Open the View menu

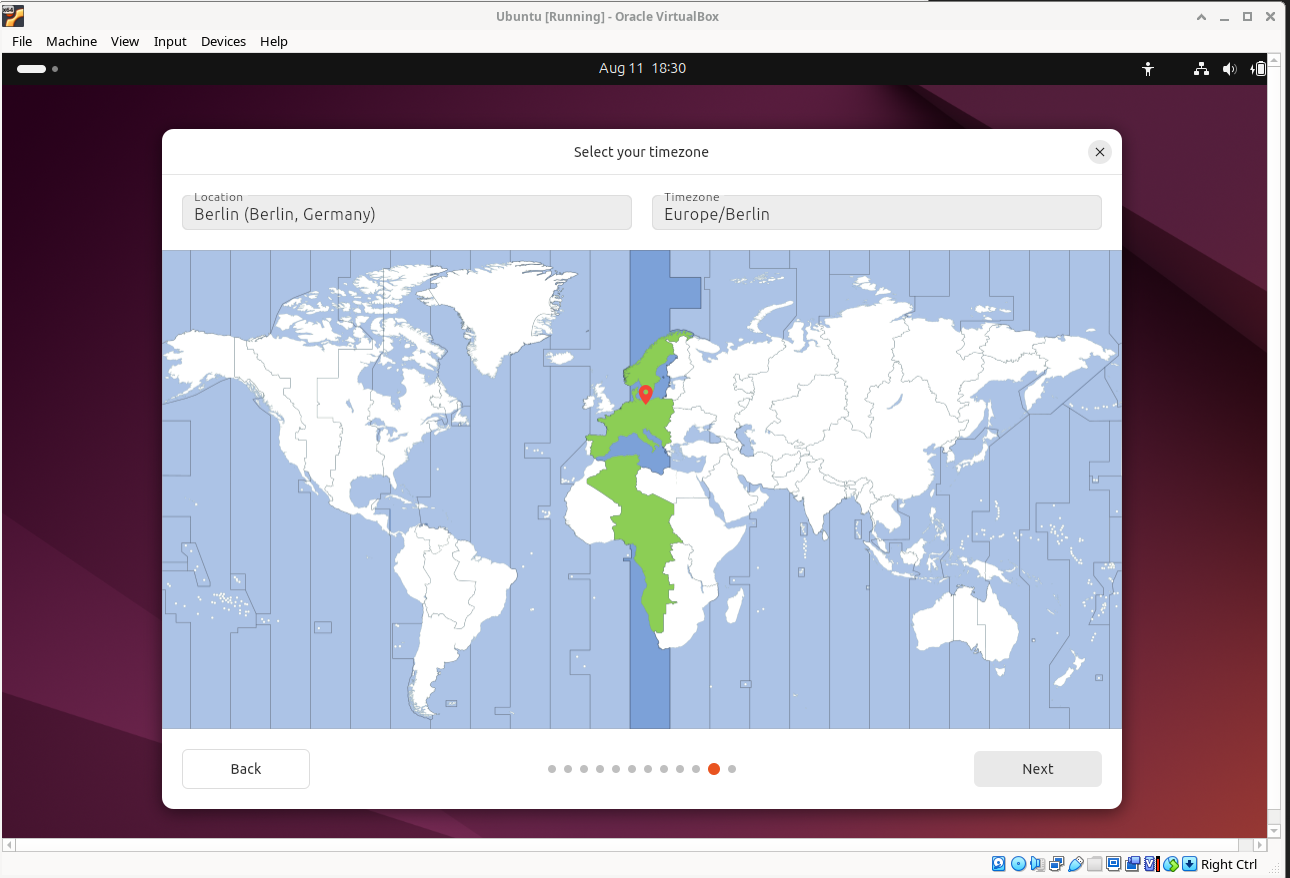tap(125, 41)
